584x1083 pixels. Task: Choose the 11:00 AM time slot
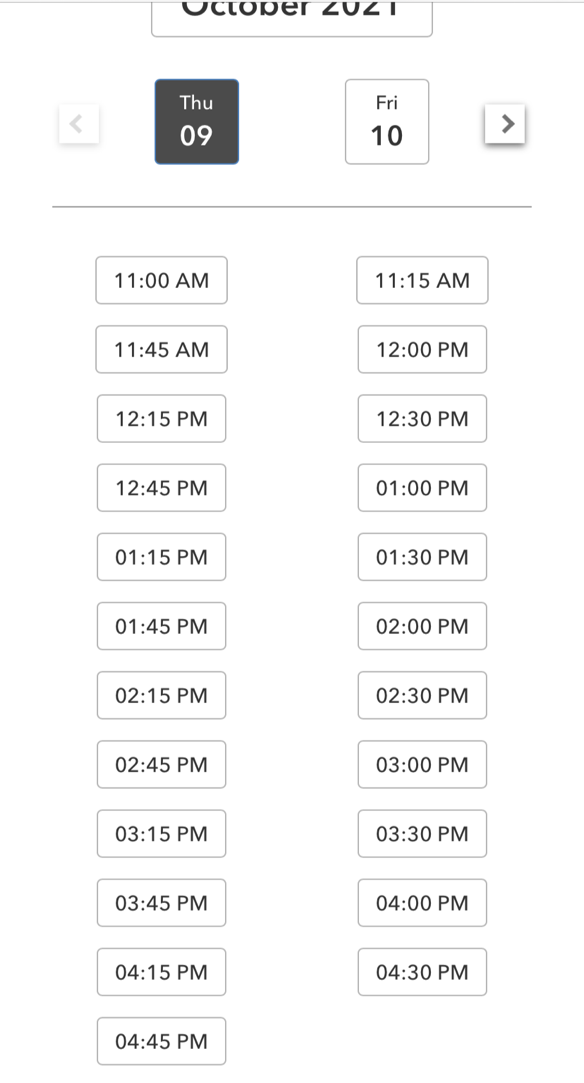tap(162, 280)
